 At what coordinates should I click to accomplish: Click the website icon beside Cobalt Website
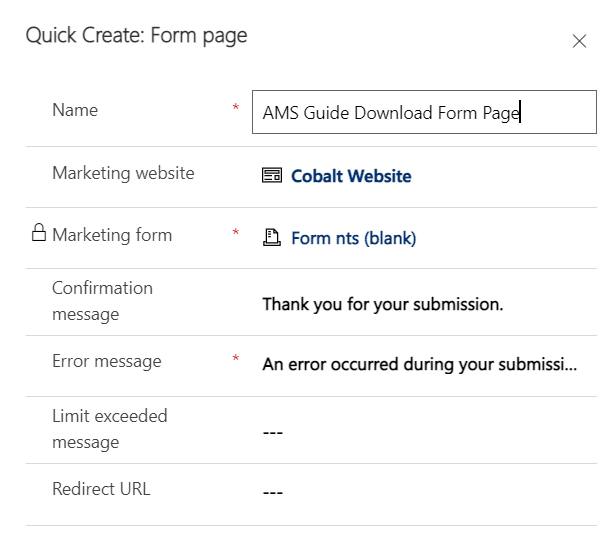point(271,176)
